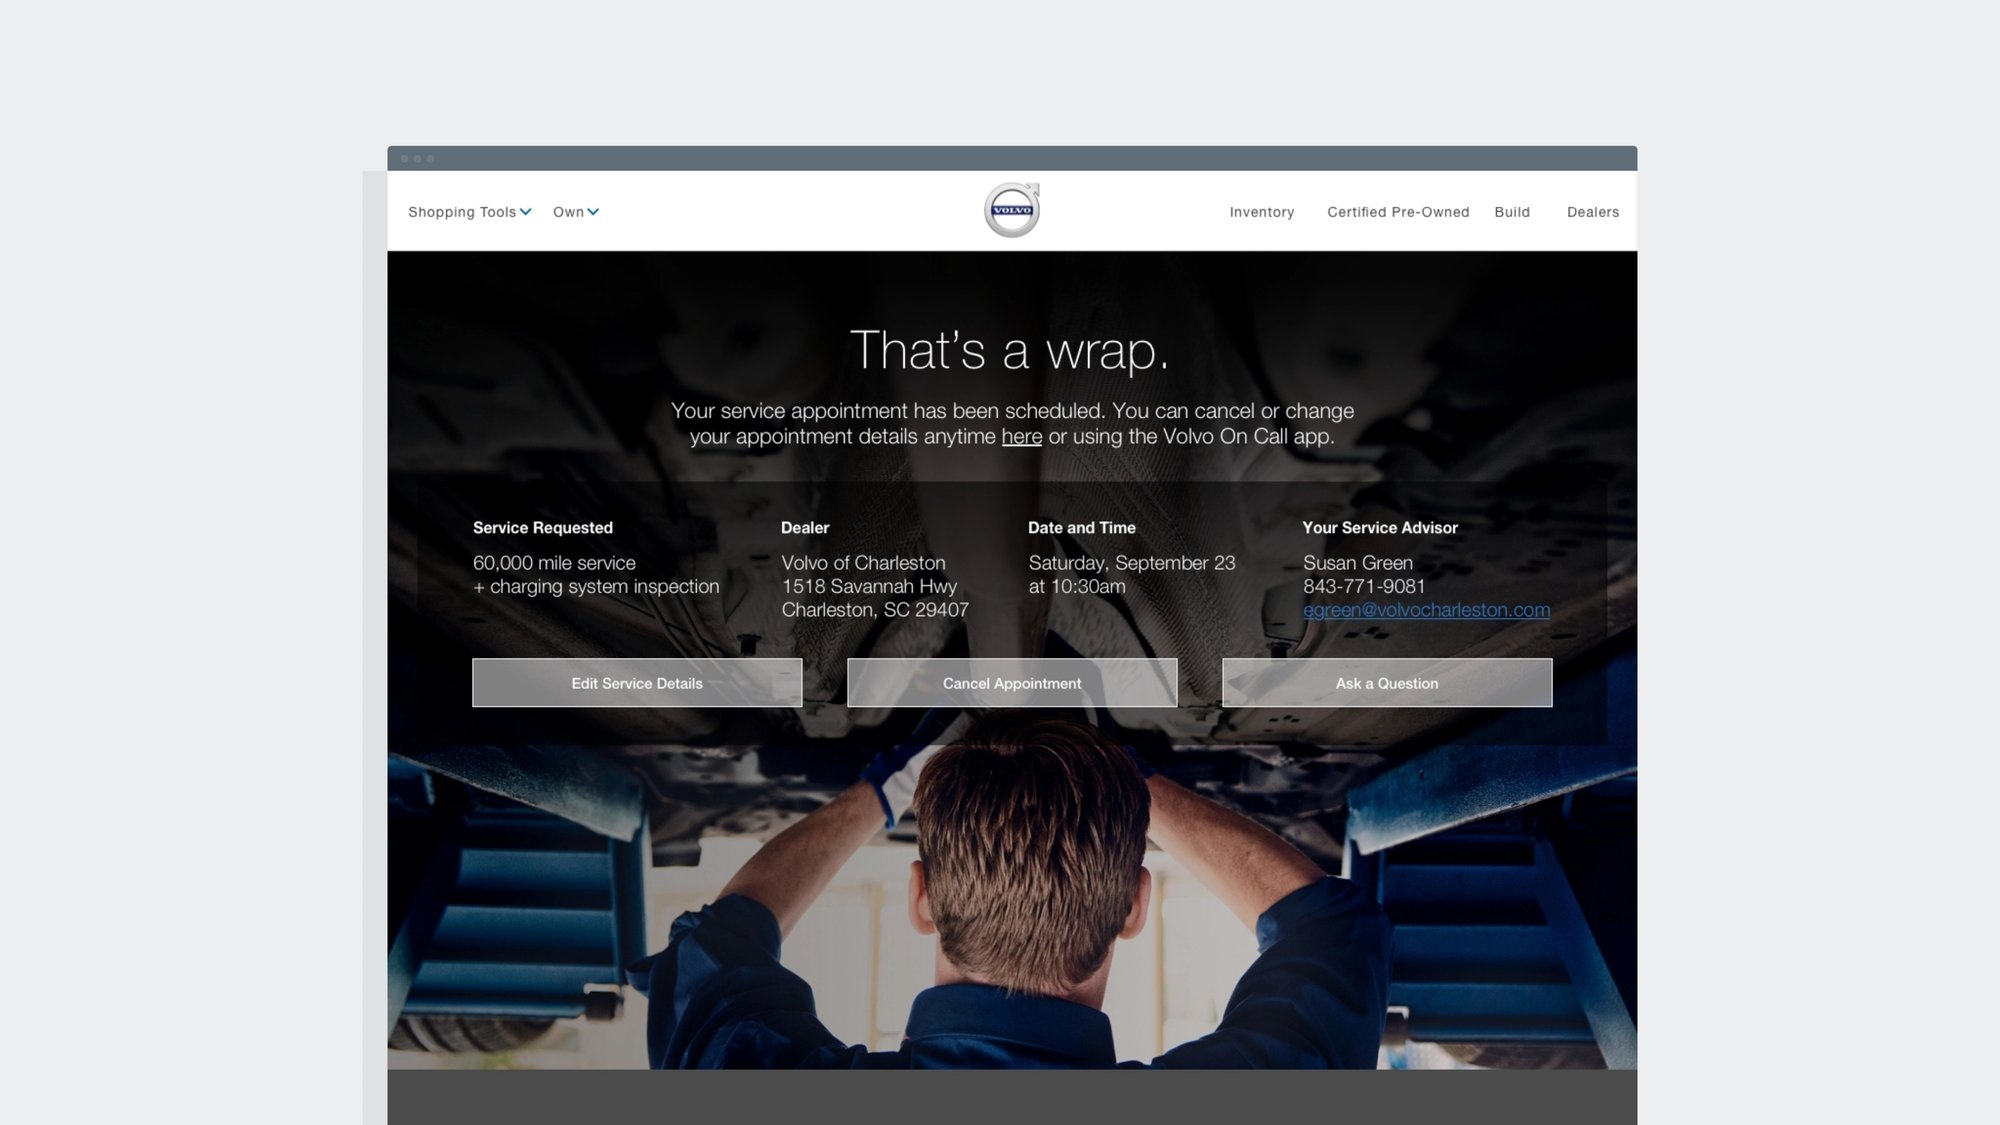This screenshot has width=2000, height=1125.
Task: Open the Own dropdown menu
Action: 576,212
